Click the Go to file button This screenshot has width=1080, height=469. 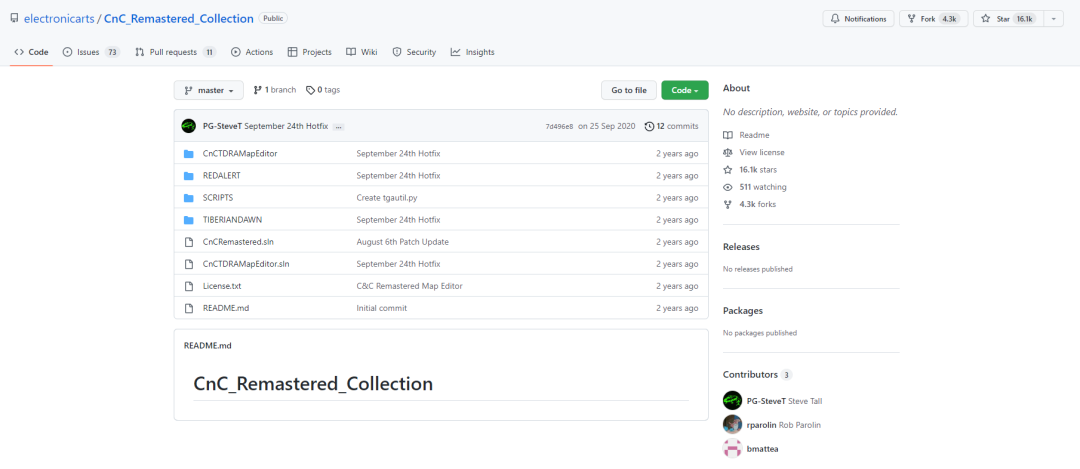(629, 90)
